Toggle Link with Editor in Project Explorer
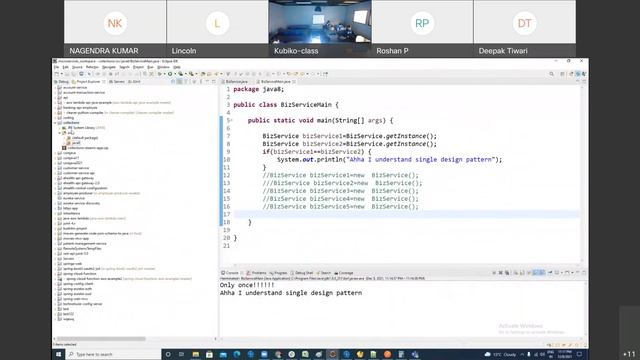This screenshot has width=640, height=360. (x=180, y=82)
